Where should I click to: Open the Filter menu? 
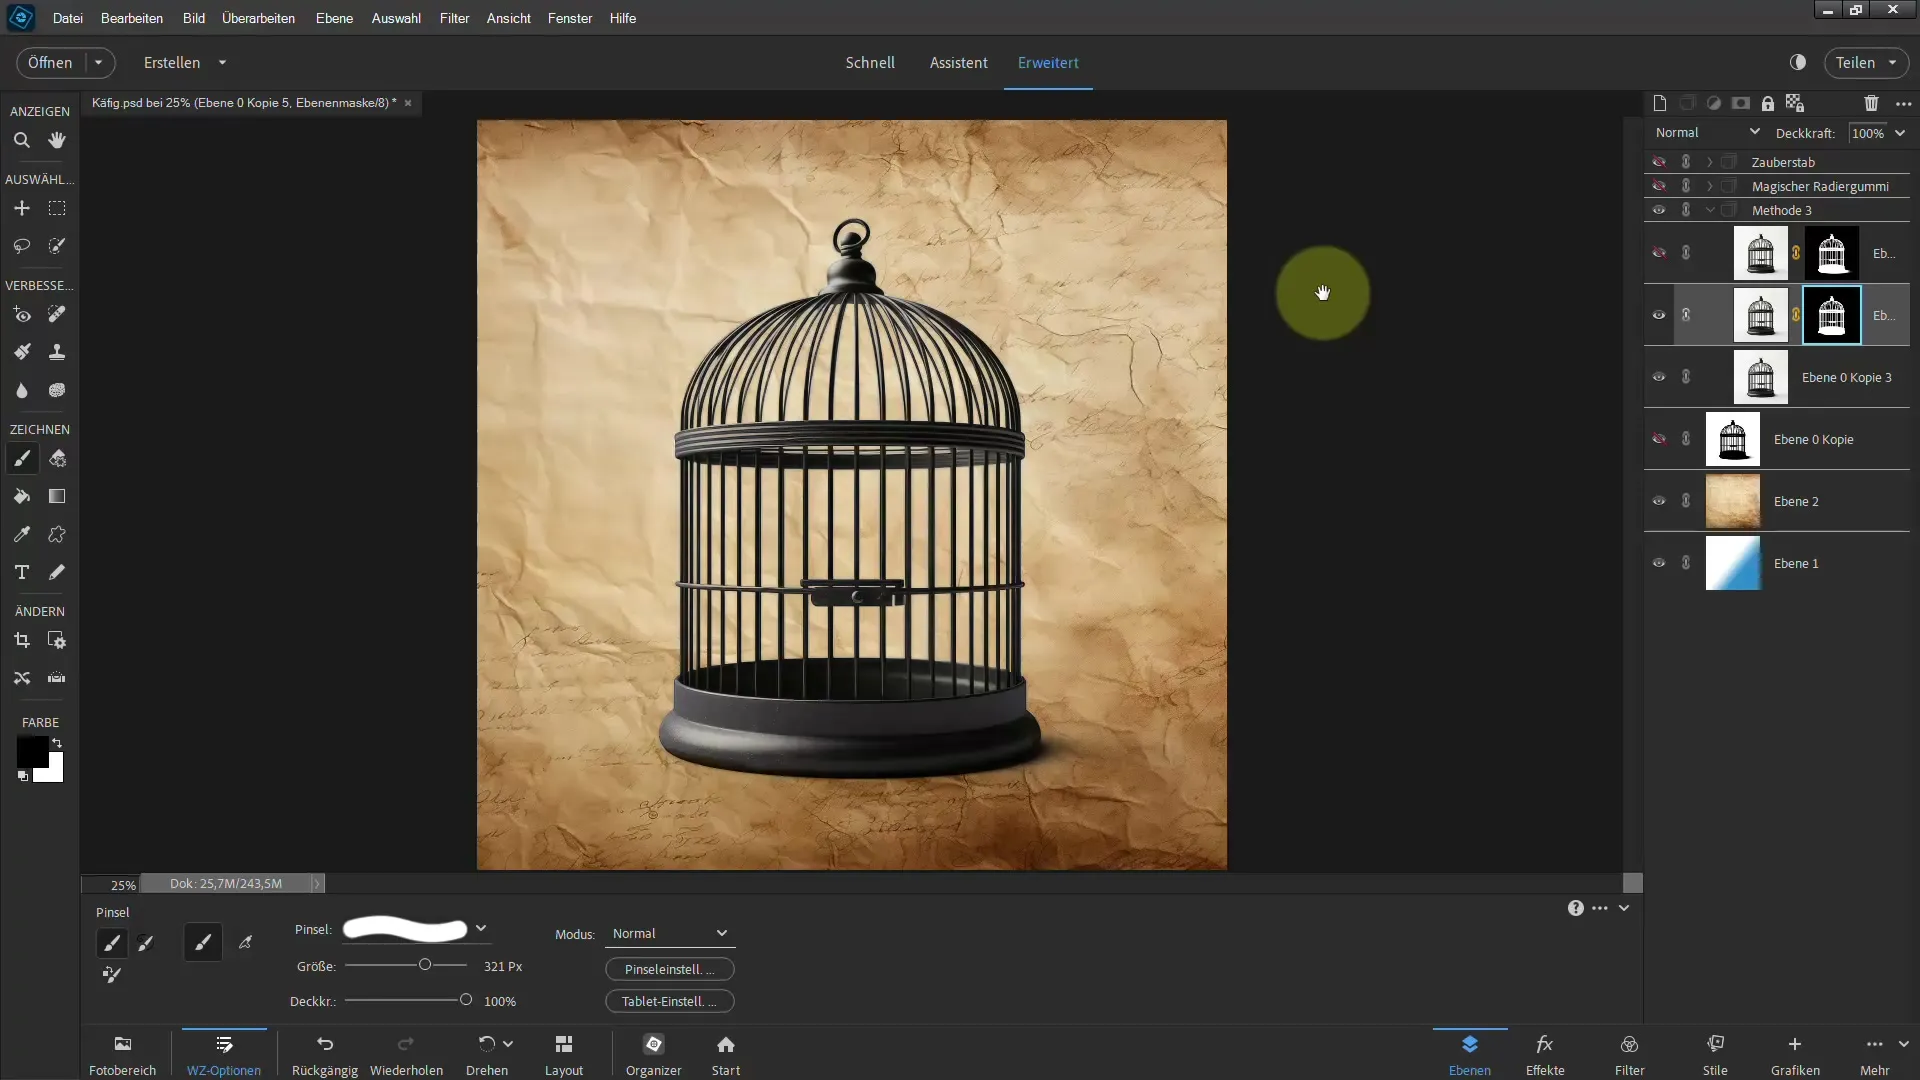click(454, 18)
